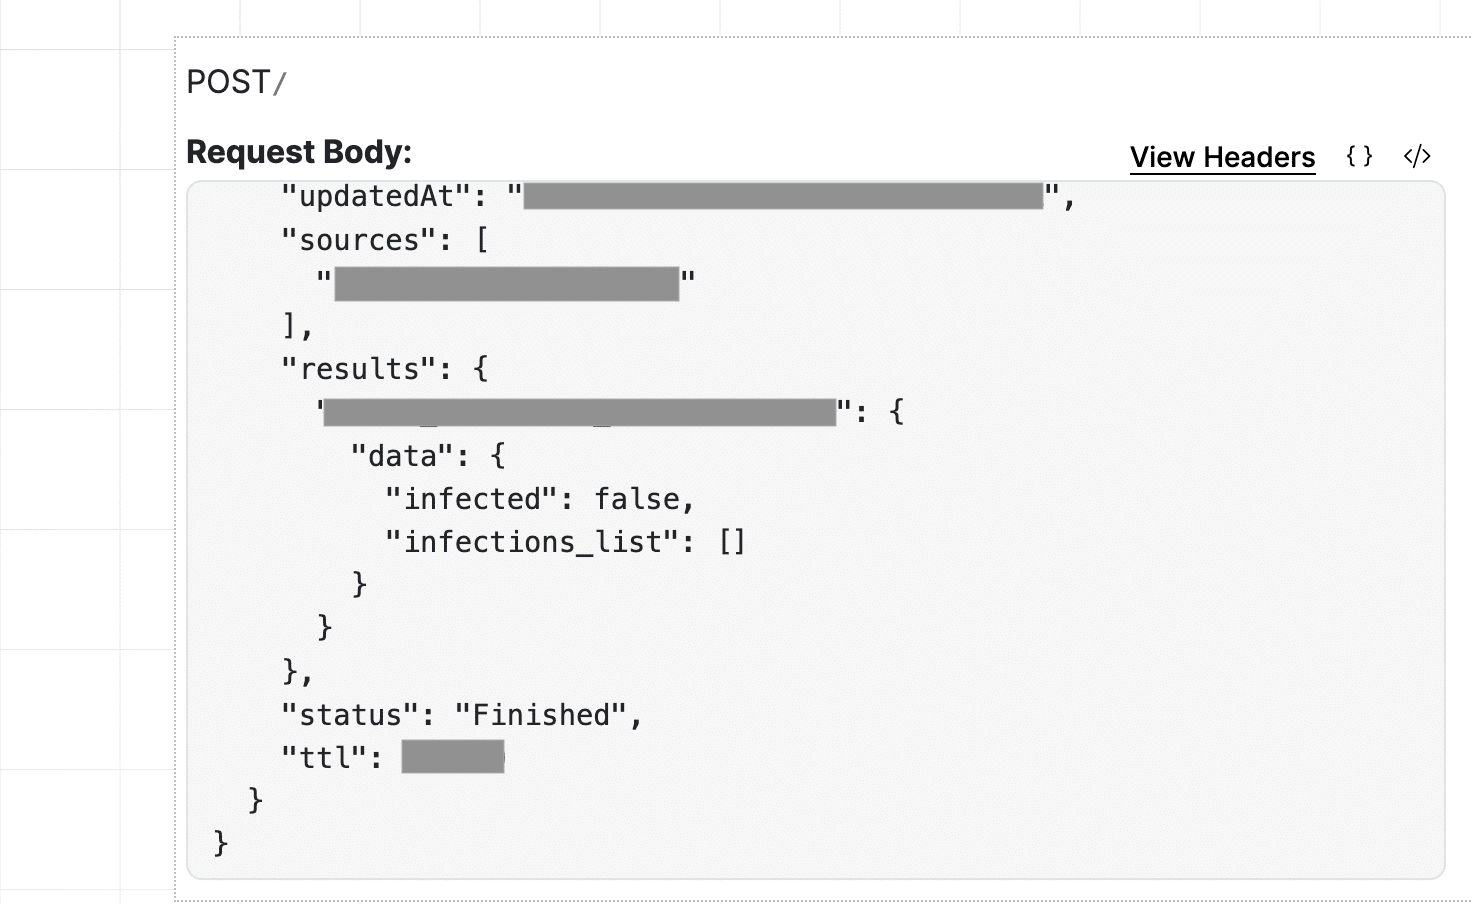Image resolution: width=1472 pixels, height=904 pixels.
Task: Select the redacted ttl value
Action: tap(453, 757)
